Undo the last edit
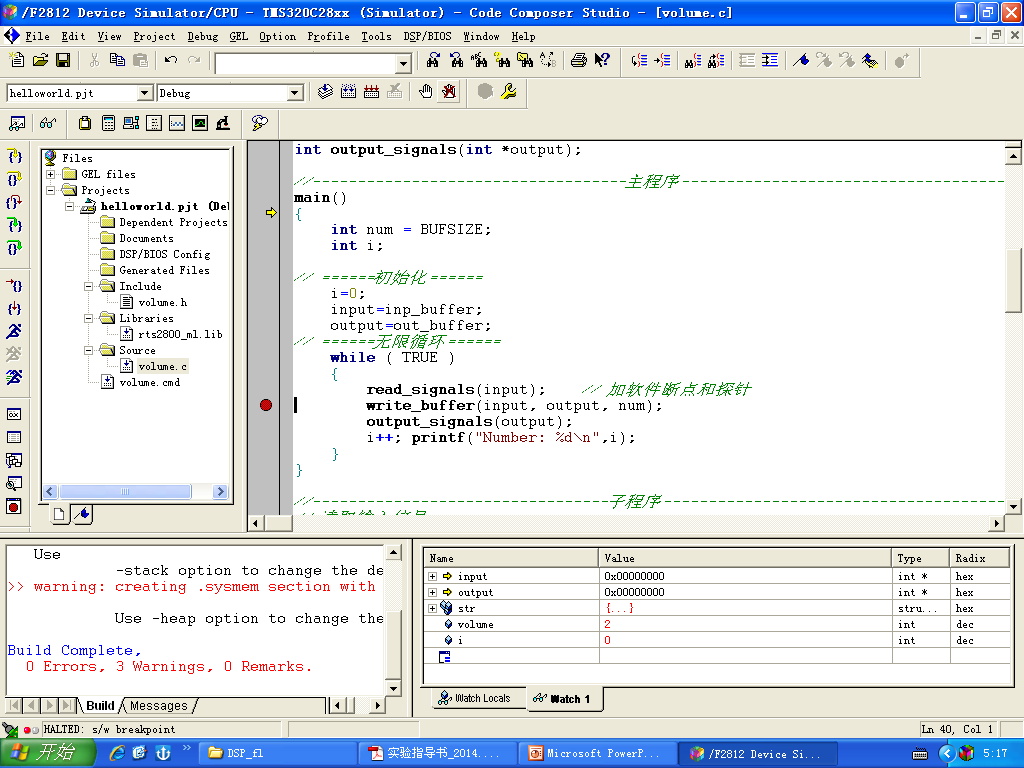The height and width of the screenshot is (768, 1024). (171, 61)
